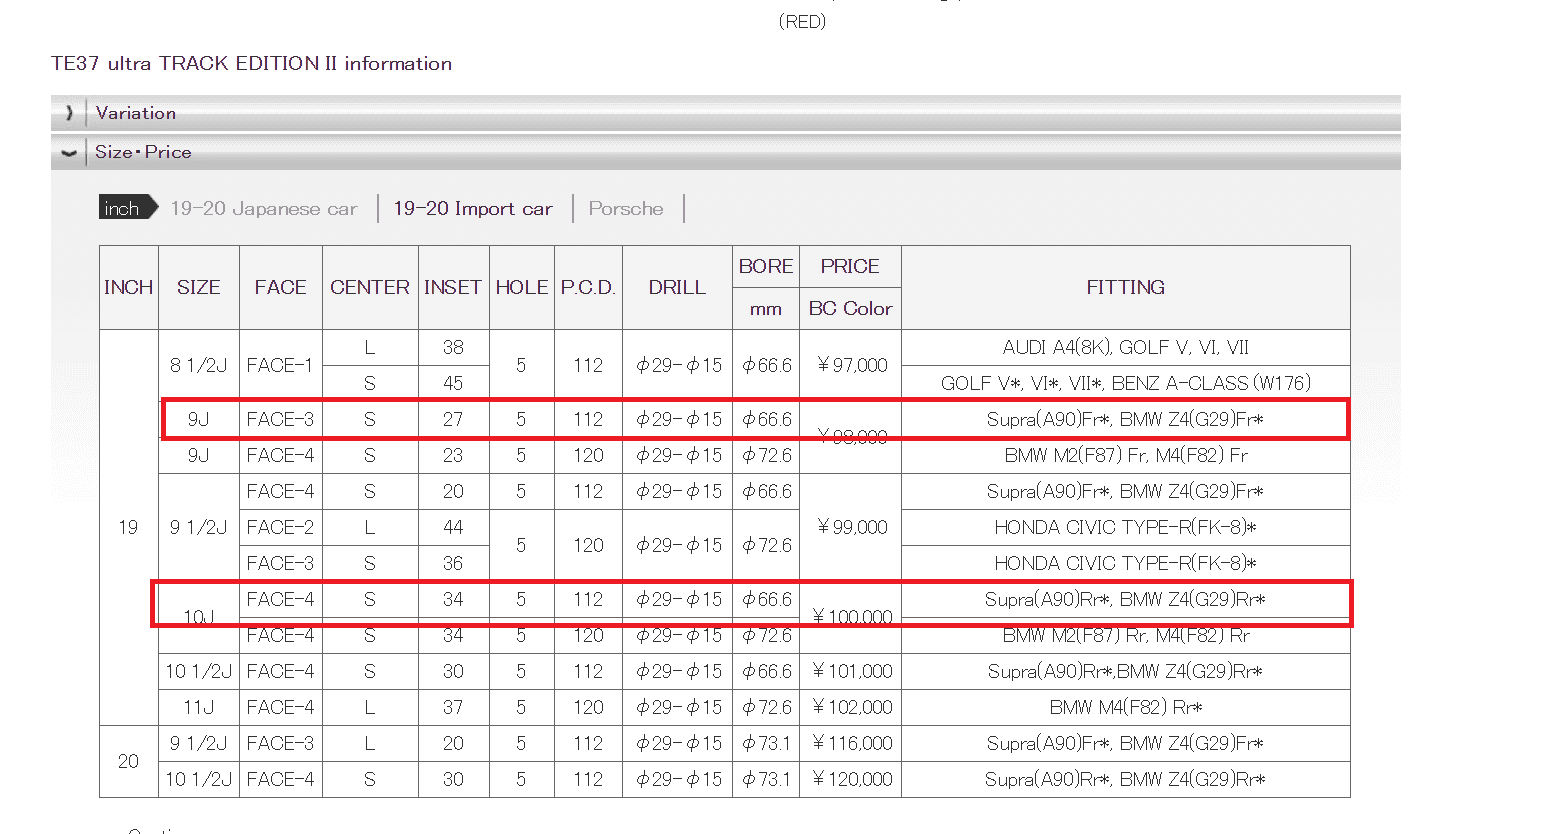Select the 20 inch row cell
1550x834 pixels.
[x=129, y=761]
